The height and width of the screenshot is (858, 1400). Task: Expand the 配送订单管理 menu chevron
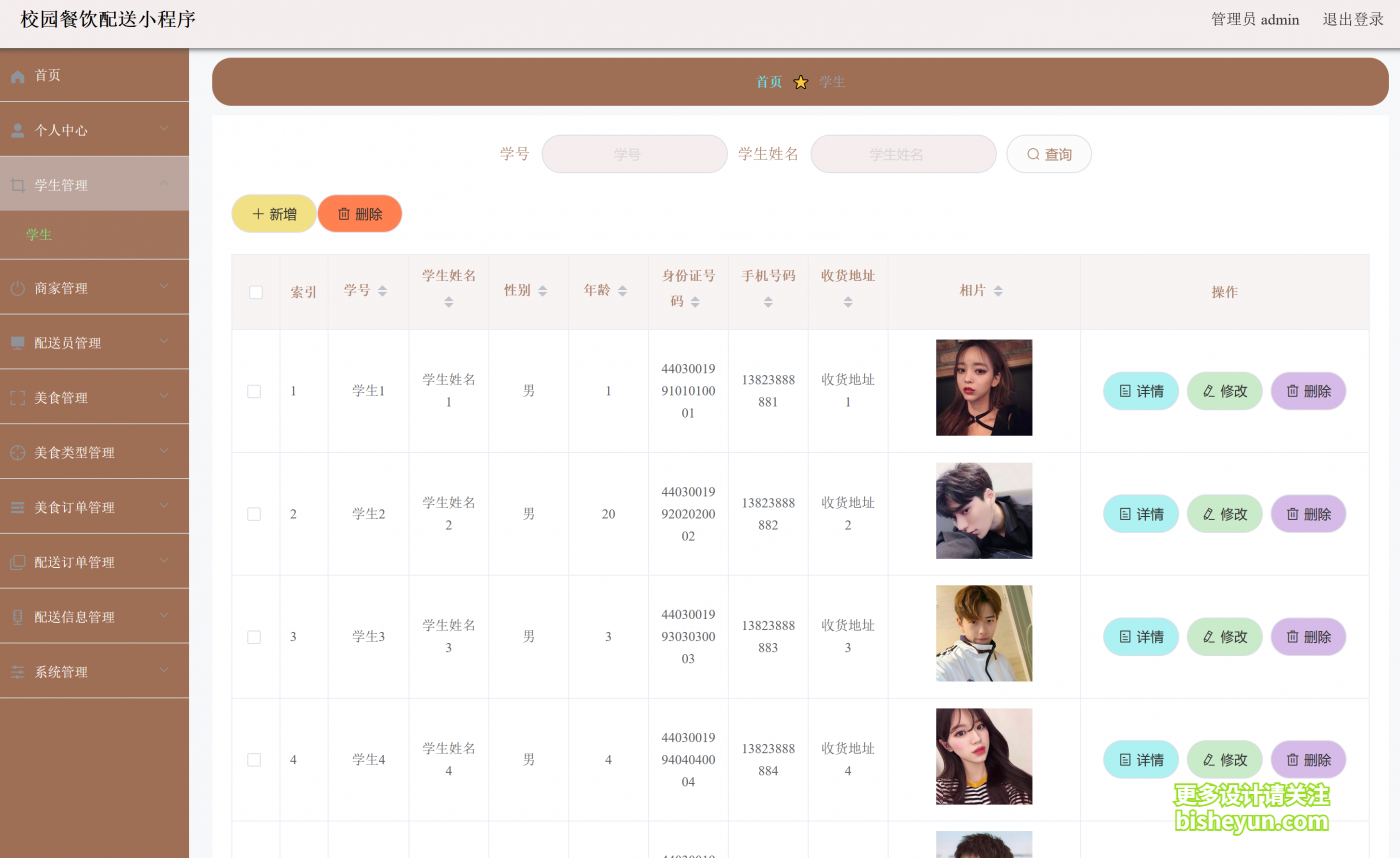[164, 561]
